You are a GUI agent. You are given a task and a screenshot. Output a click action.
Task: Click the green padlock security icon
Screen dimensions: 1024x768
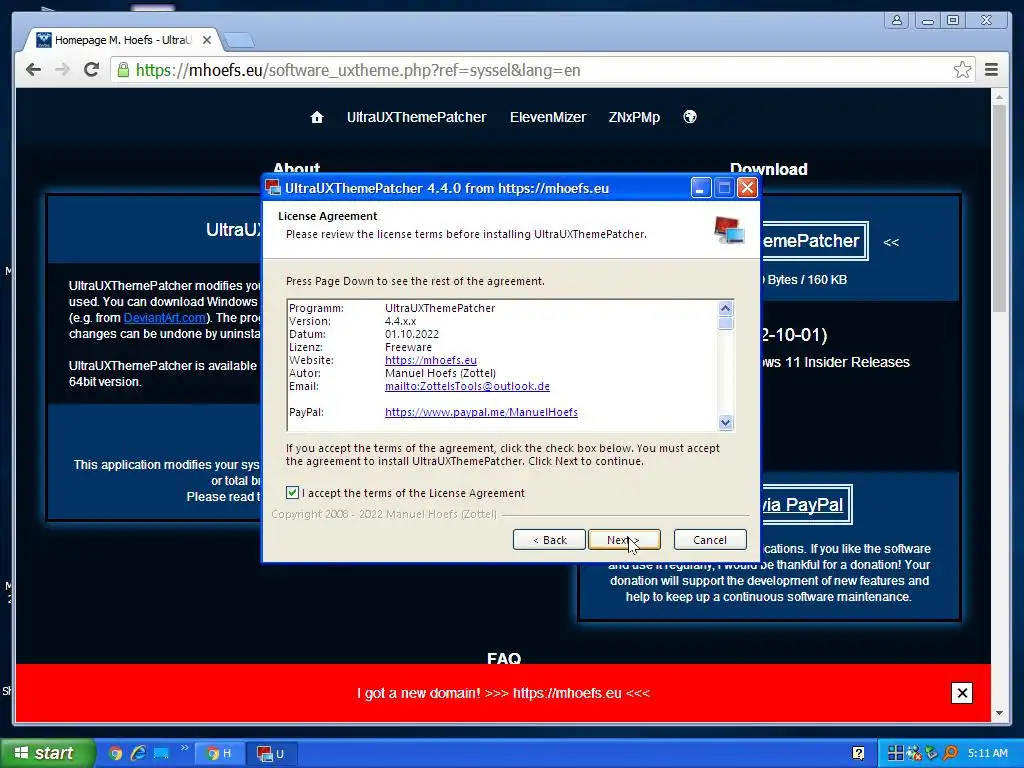click(123, 70)
